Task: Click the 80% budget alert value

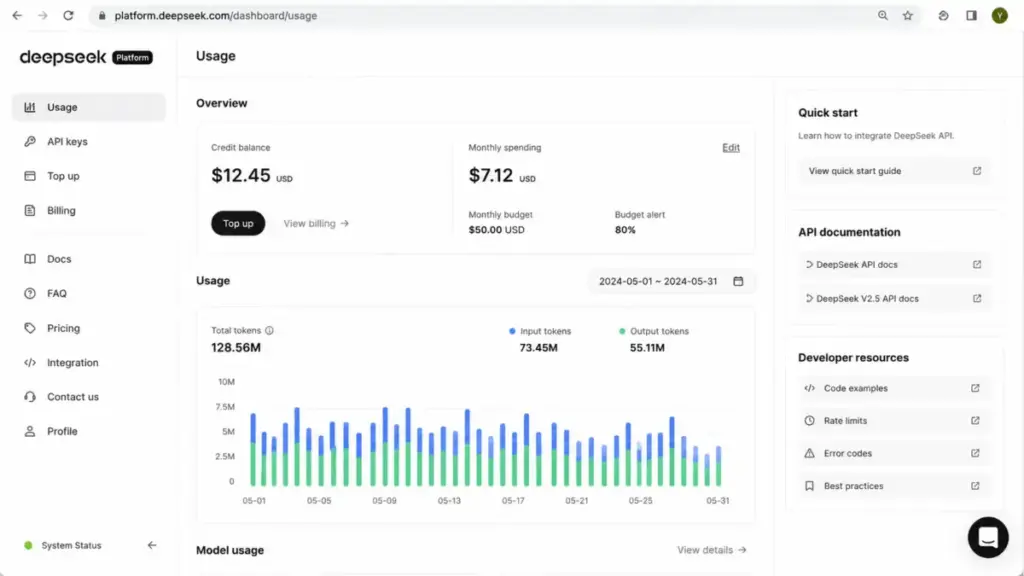Action: tap(625, 230)
